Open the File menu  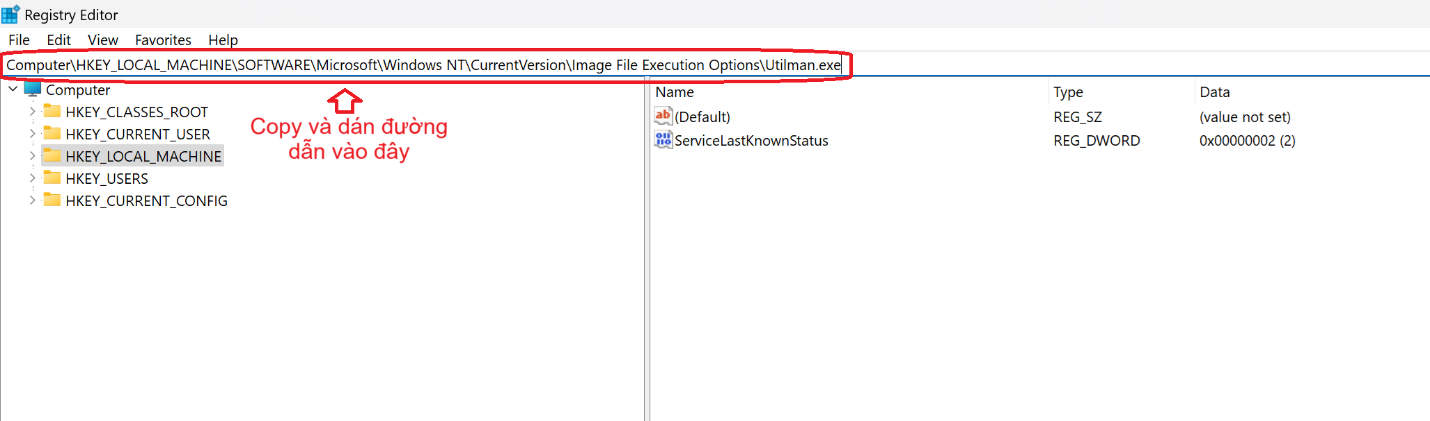19,40
